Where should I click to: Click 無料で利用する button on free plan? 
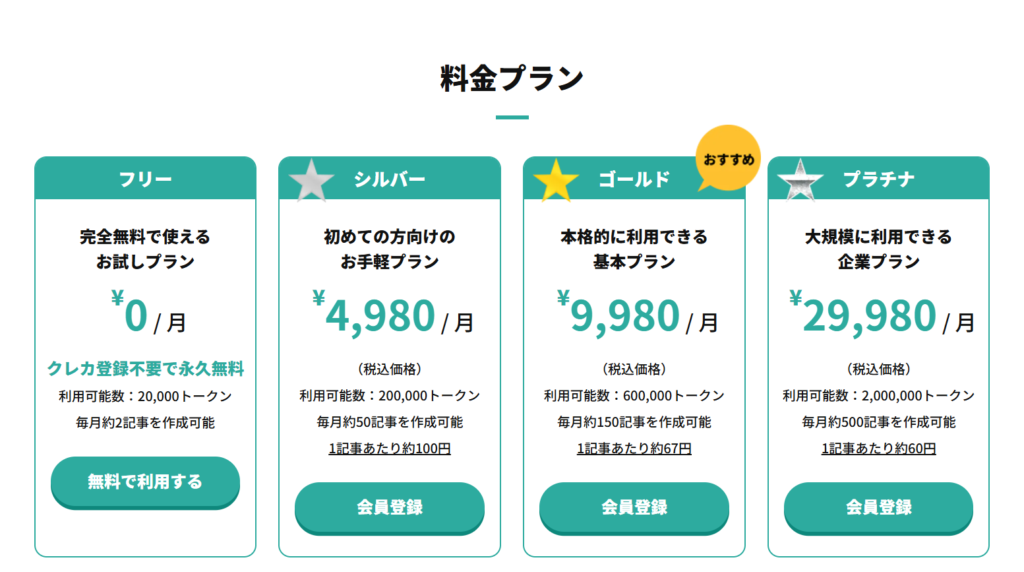145,482
